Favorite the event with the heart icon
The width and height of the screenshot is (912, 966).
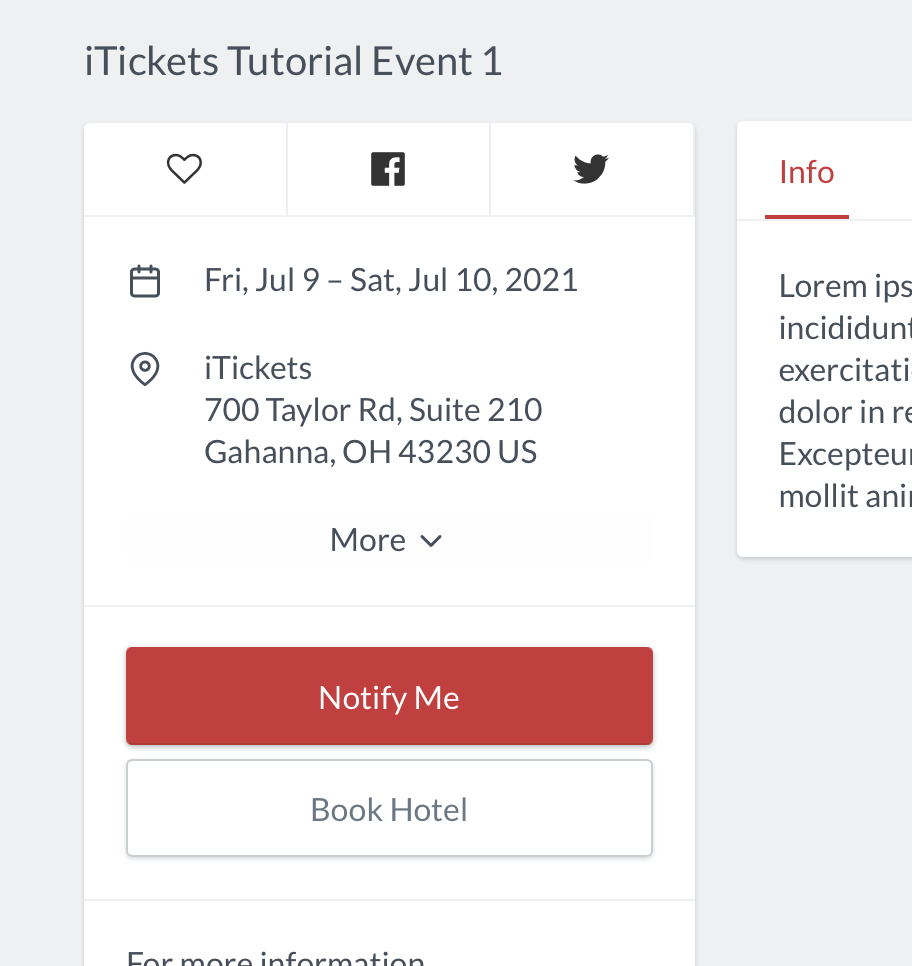[x=184, y=169]
